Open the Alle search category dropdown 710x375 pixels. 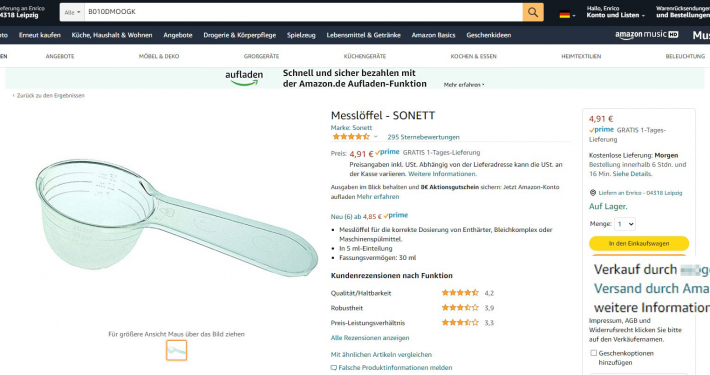coord(72,12)
